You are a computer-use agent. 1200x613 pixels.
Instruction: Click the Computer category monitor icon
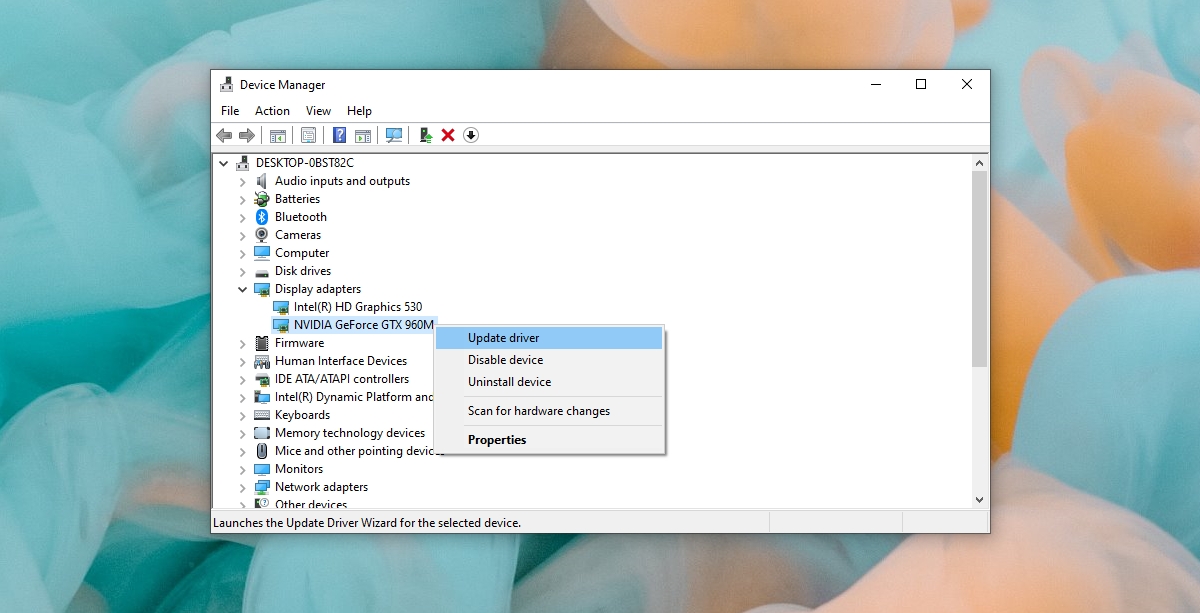[x=262, y=253]
